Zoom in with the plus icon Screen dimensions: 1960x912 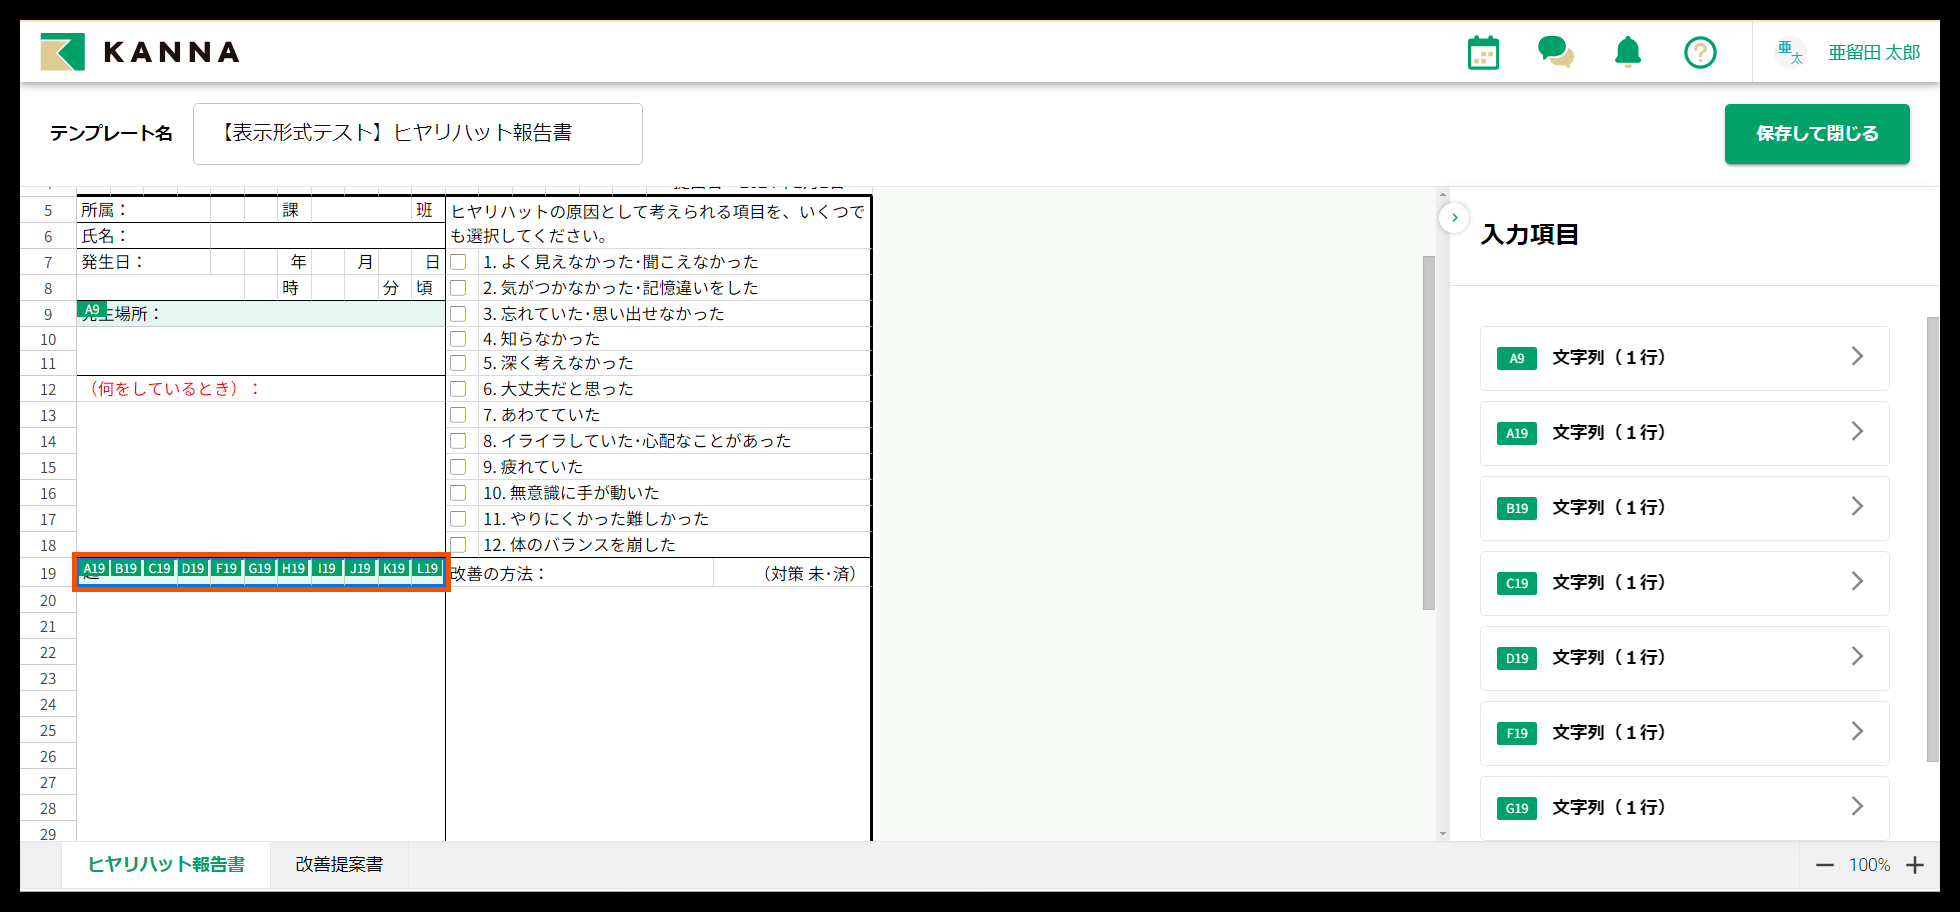[1915, 865]
